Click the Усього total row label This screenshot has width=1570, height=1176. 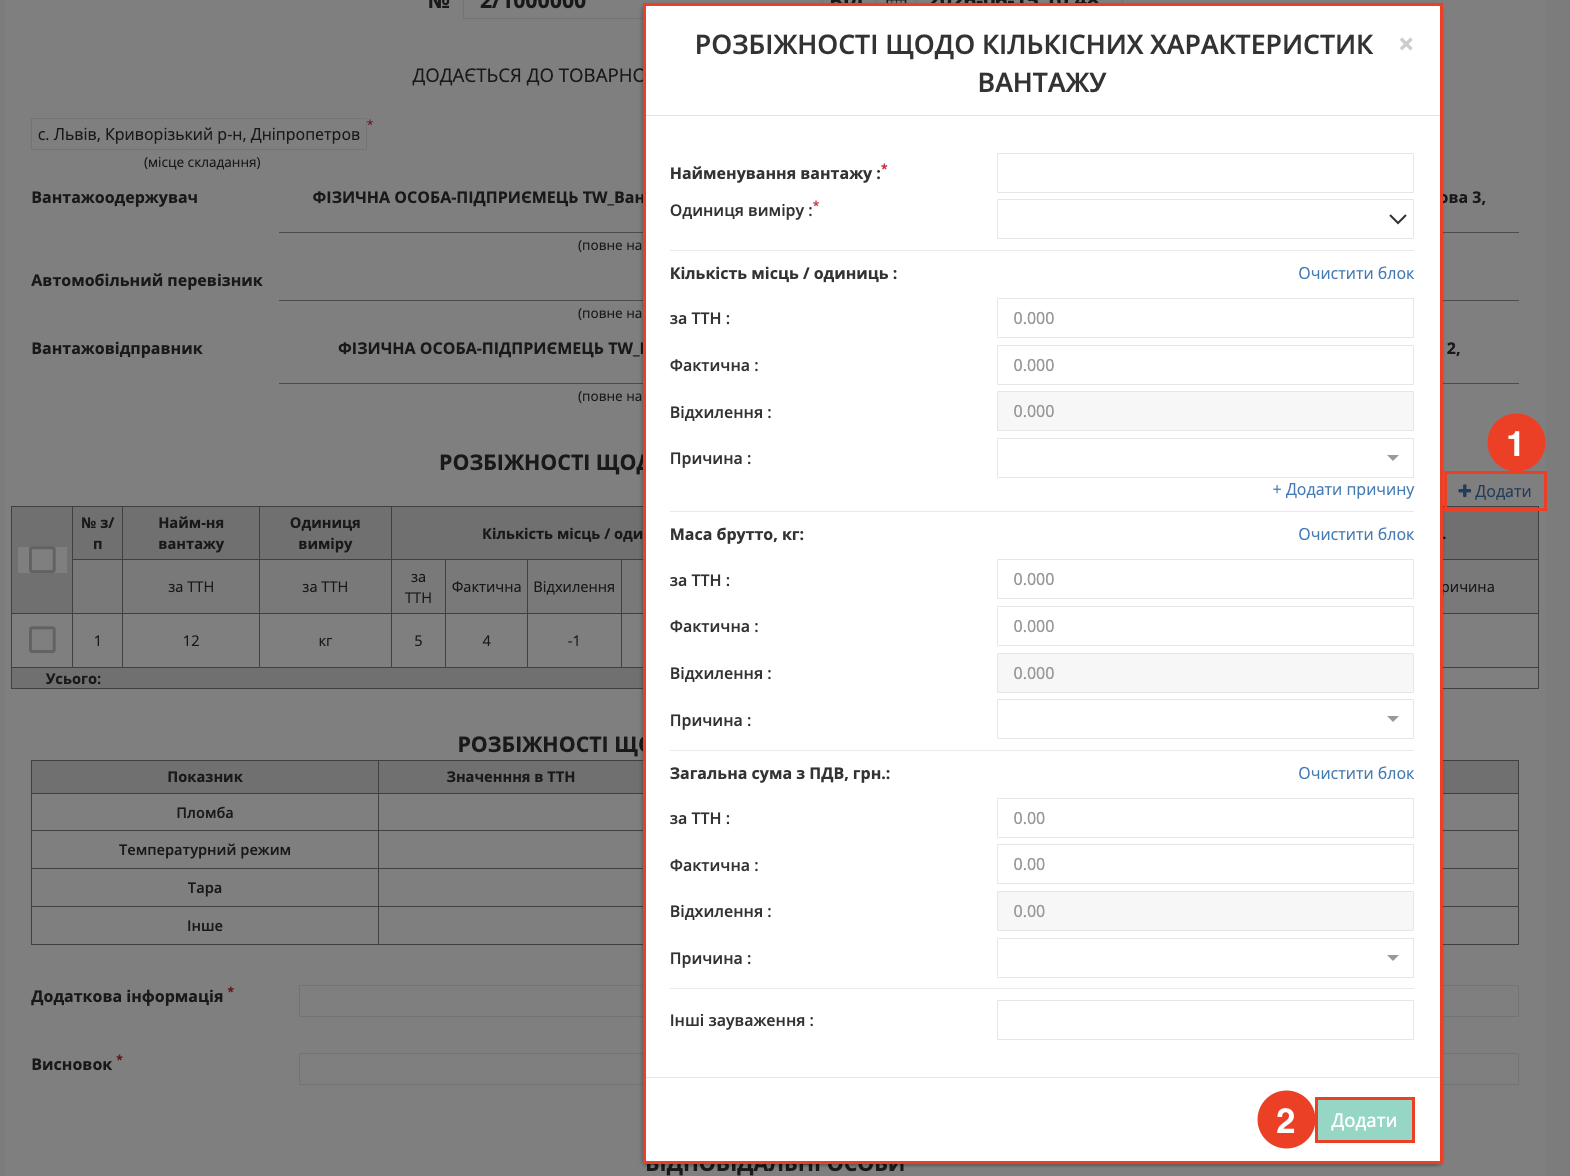point(73,678)
